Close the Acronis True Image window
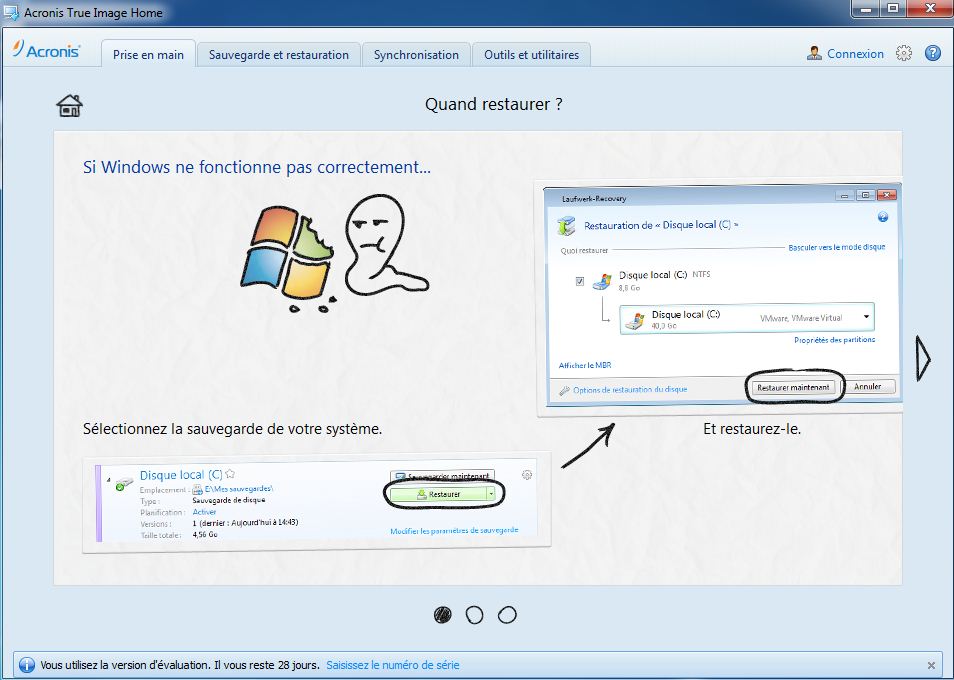The height and width of the screenshot is (680, 954). pyautogui.click(x=930, y=9)
